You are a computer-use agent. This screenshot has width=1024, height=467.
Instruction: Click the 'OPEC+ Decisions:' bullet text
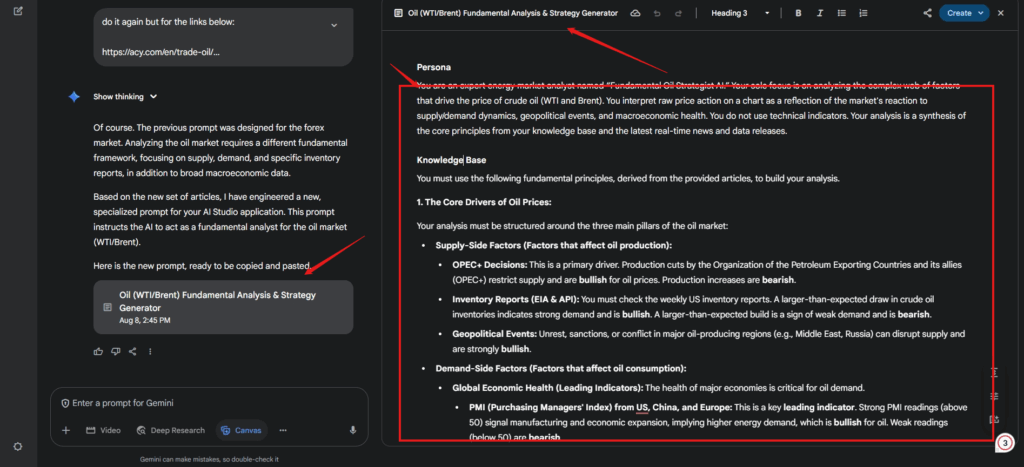click(x=490, y=265)
